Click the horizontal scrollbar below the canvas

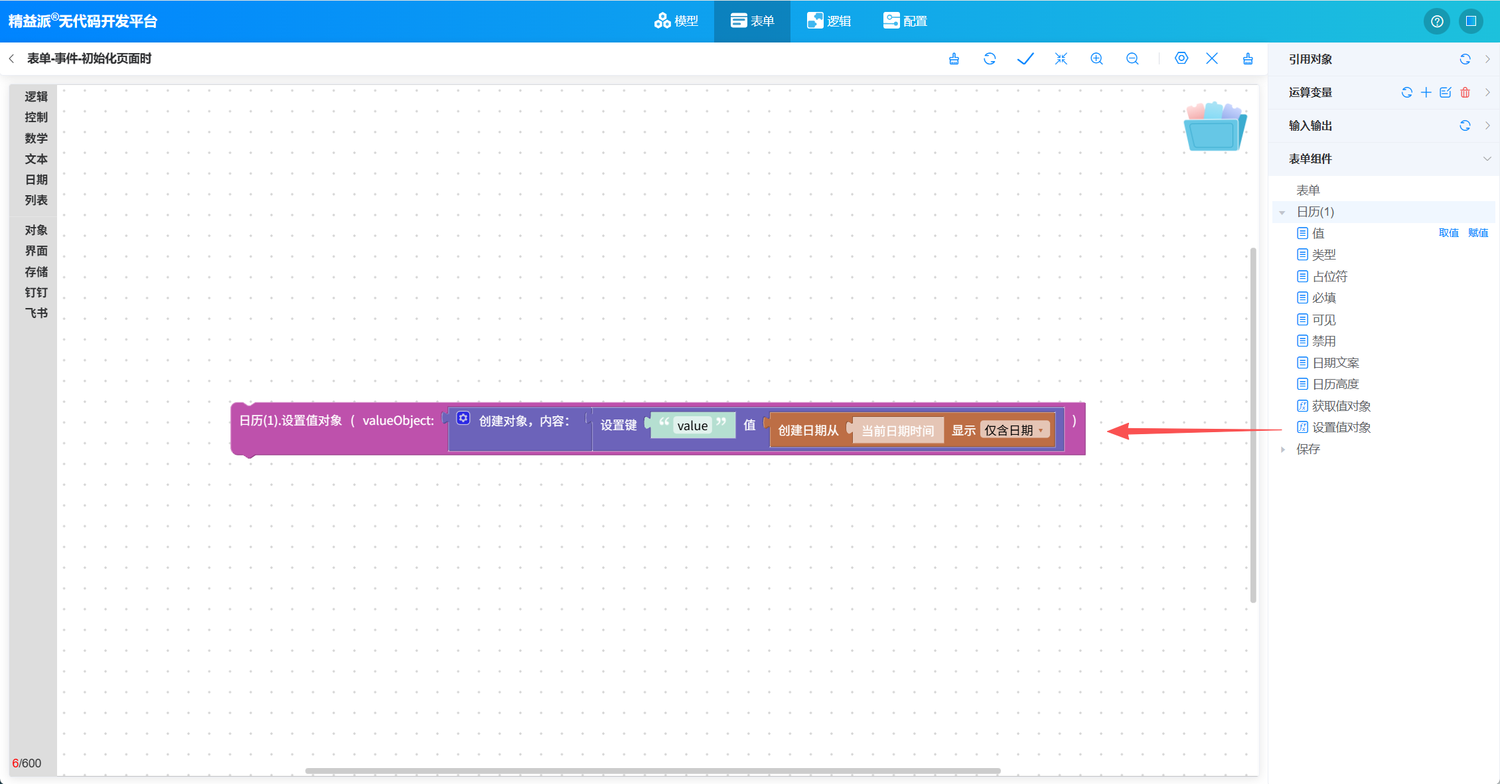652,771
